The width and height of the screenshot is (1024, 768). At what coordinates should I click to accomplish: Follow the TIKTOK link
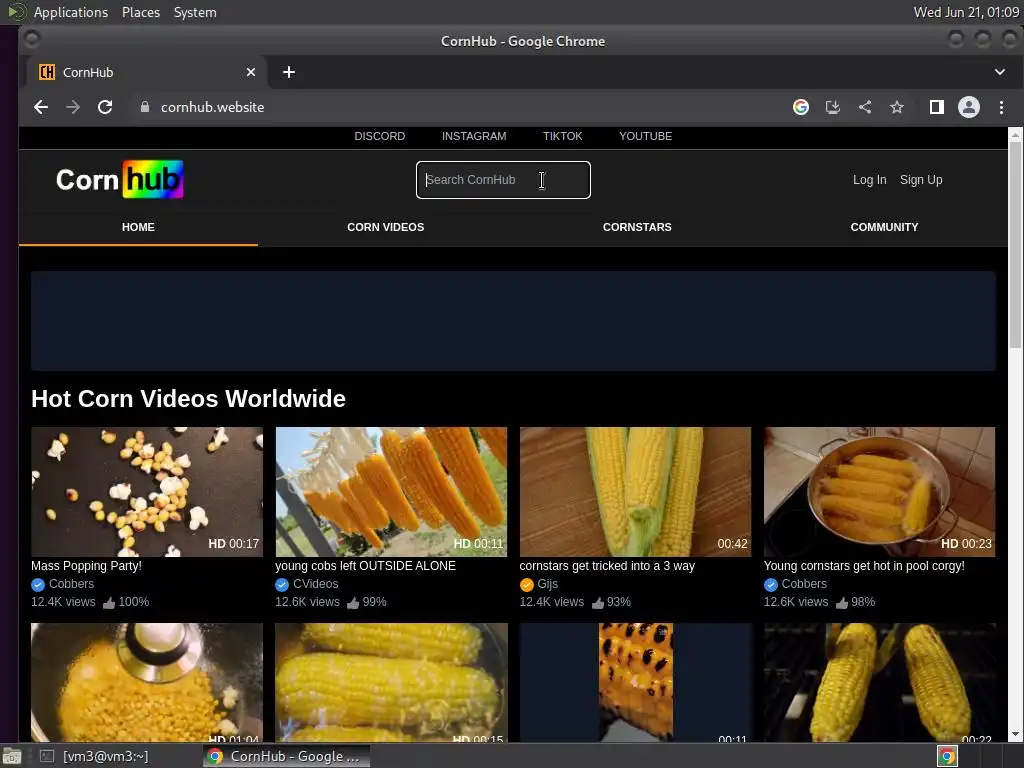[562, 136]
